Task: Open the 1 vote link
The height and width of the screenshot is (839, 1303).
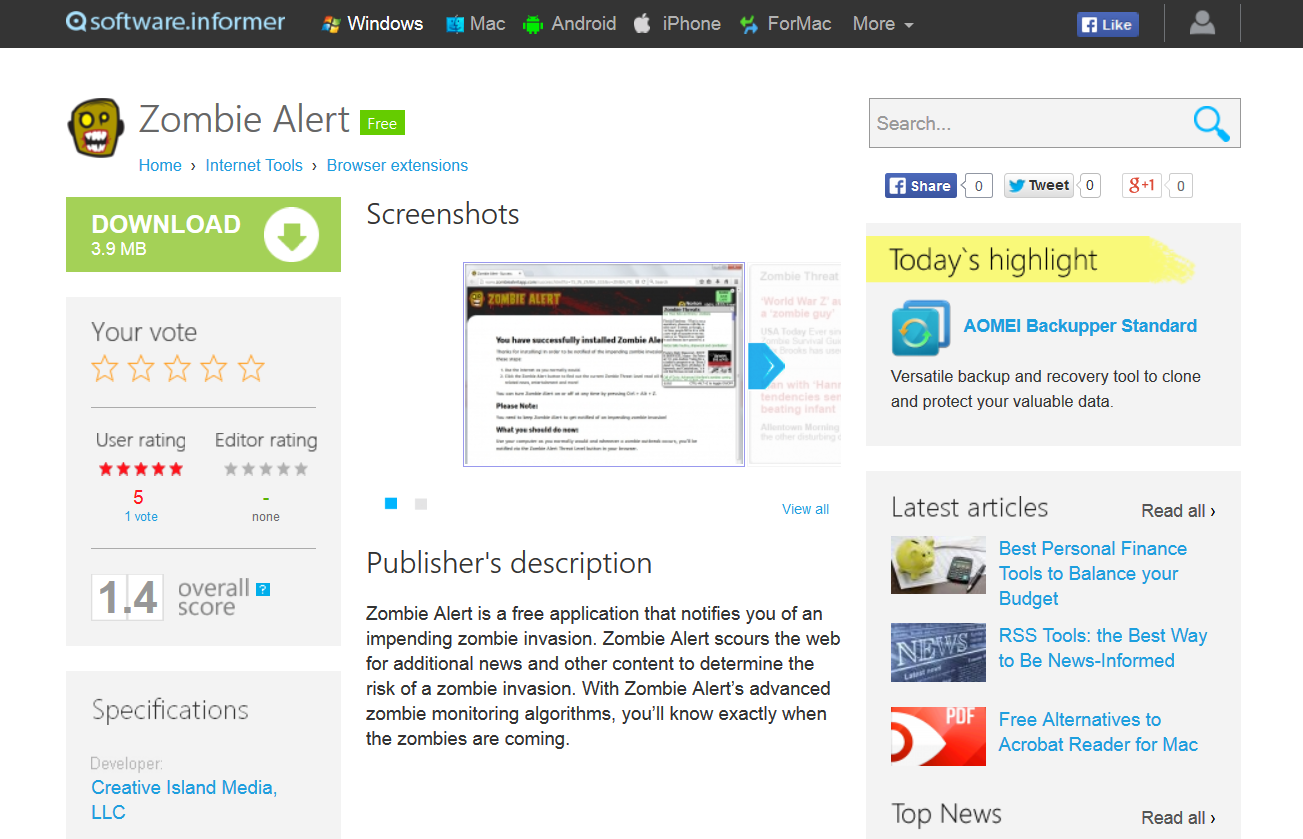Action: (141, 517)
